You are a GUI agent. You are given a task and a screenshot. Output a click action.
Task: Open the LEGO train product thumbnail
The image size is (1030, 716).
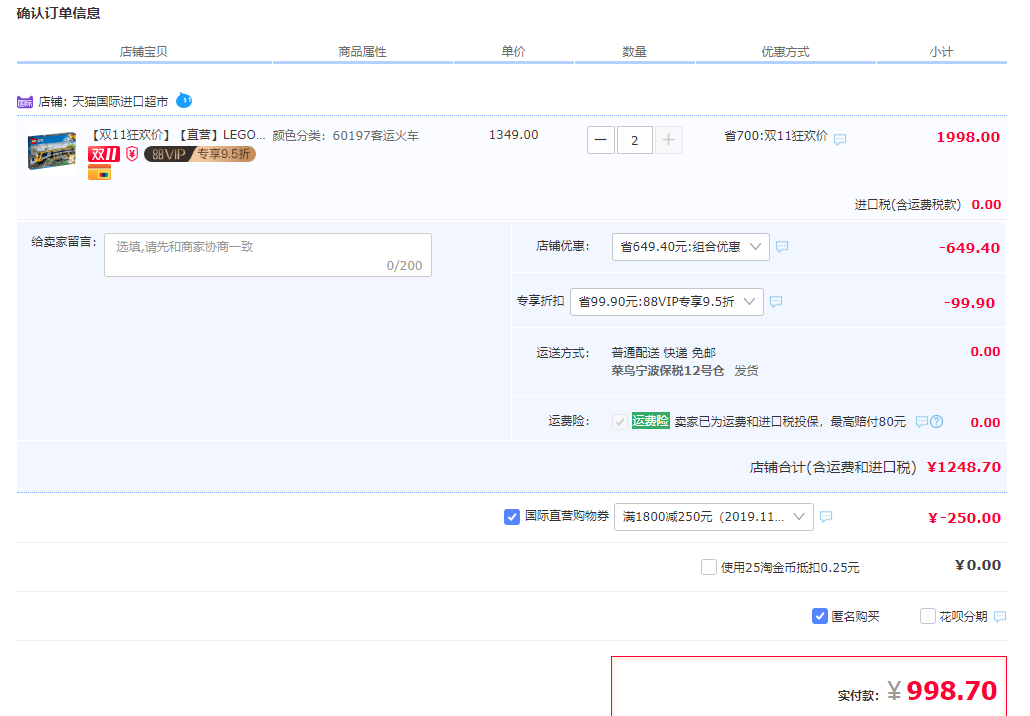(52, 150)
